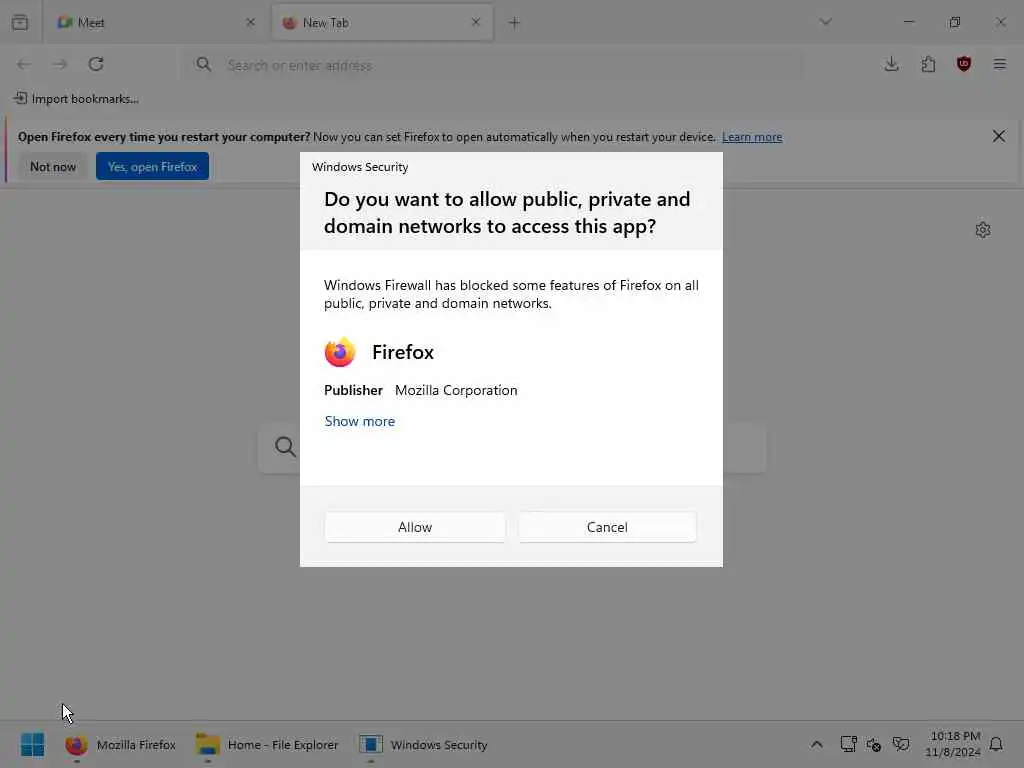
Task: Switch to the Meet tab
Action: tap(155, 23)
